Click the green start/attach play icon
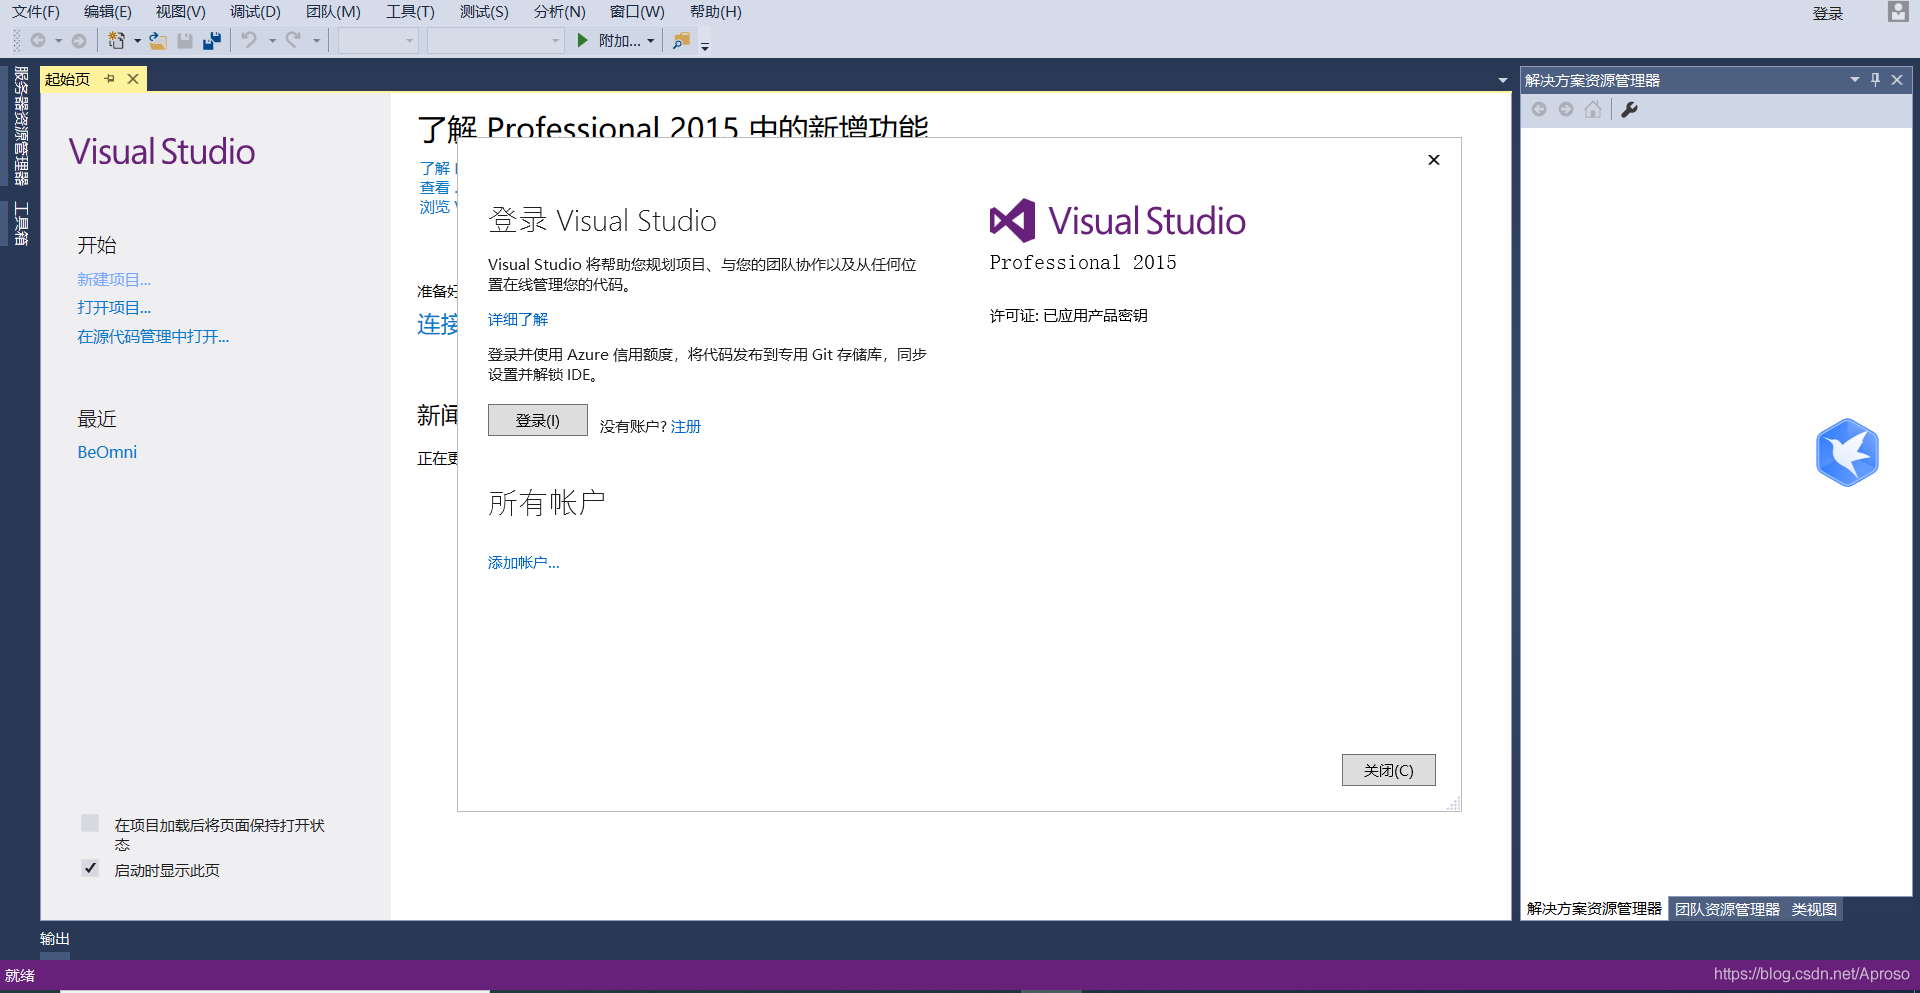This screenshot has width=1920, height=993. [582, 41]
